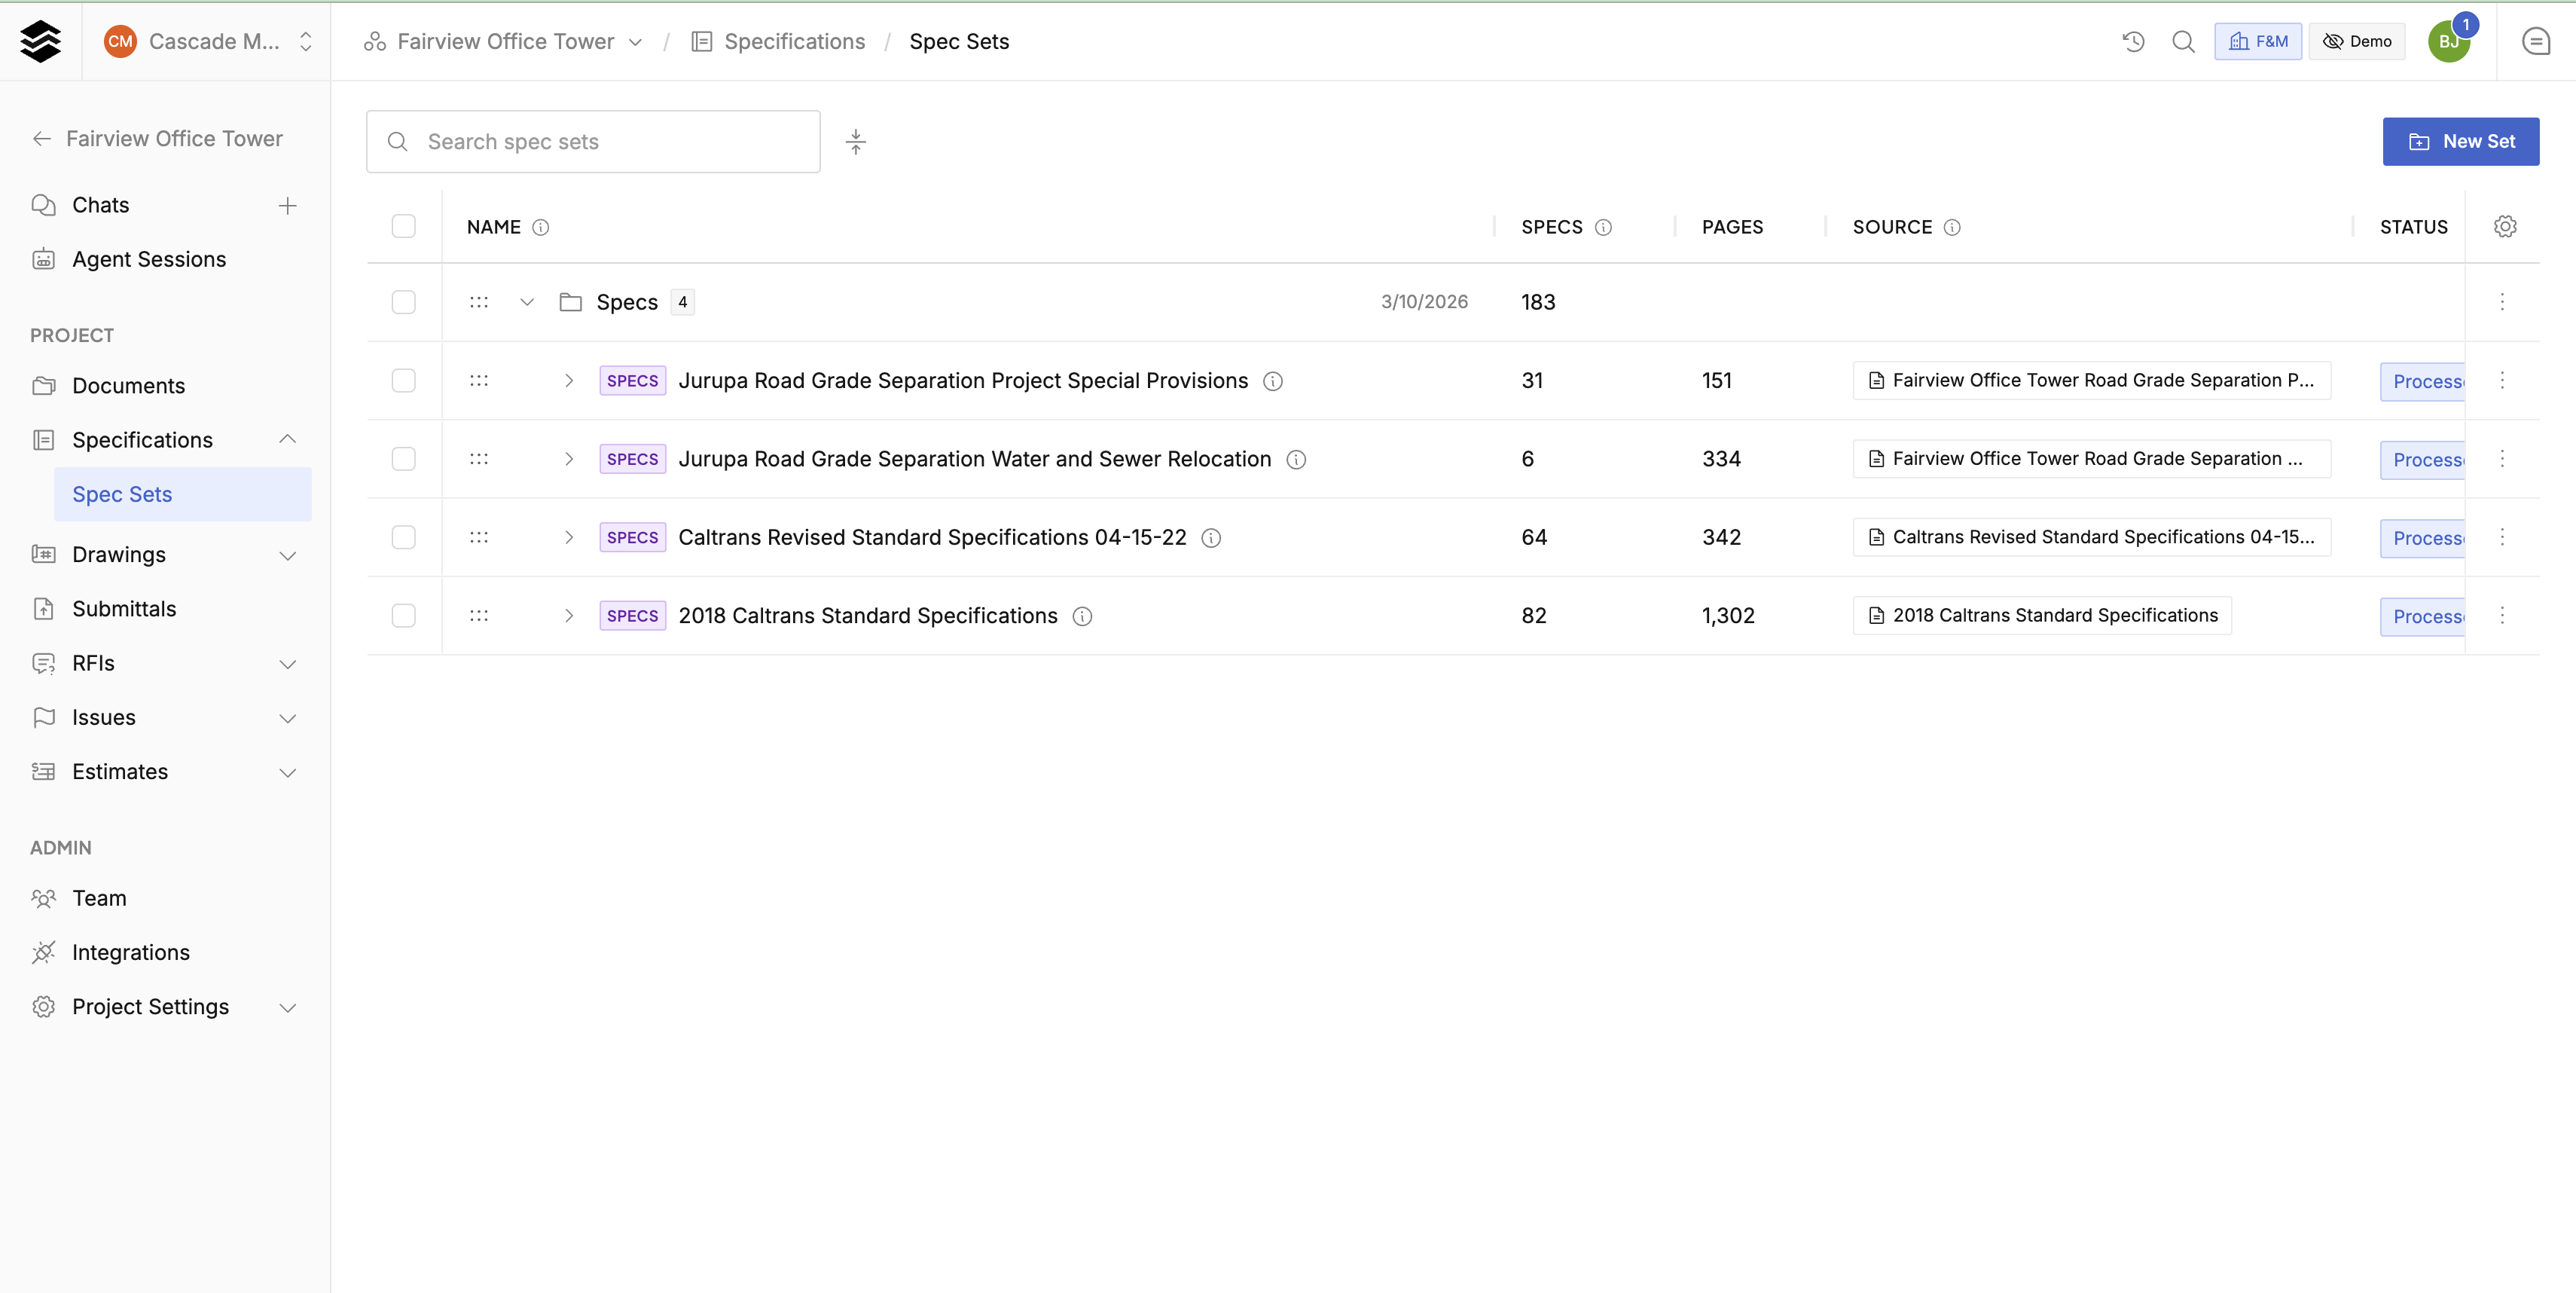The height and width of the screenshot is (1293, 2576).
Task: Click info icon beside 2018 Caltrans Standard Specifications
Action: 1082,616
